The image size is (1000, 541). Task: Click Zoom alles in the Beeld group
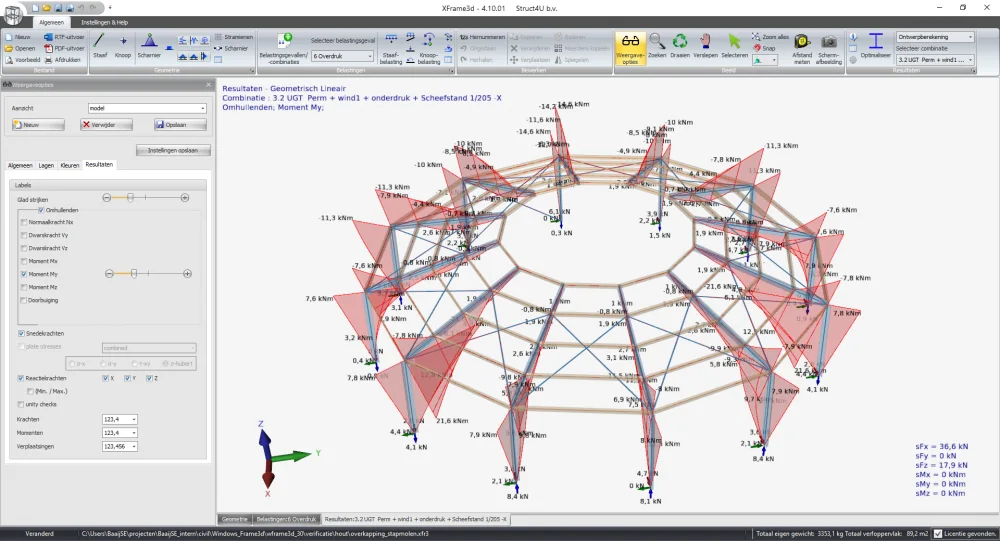tap(770, 37)
